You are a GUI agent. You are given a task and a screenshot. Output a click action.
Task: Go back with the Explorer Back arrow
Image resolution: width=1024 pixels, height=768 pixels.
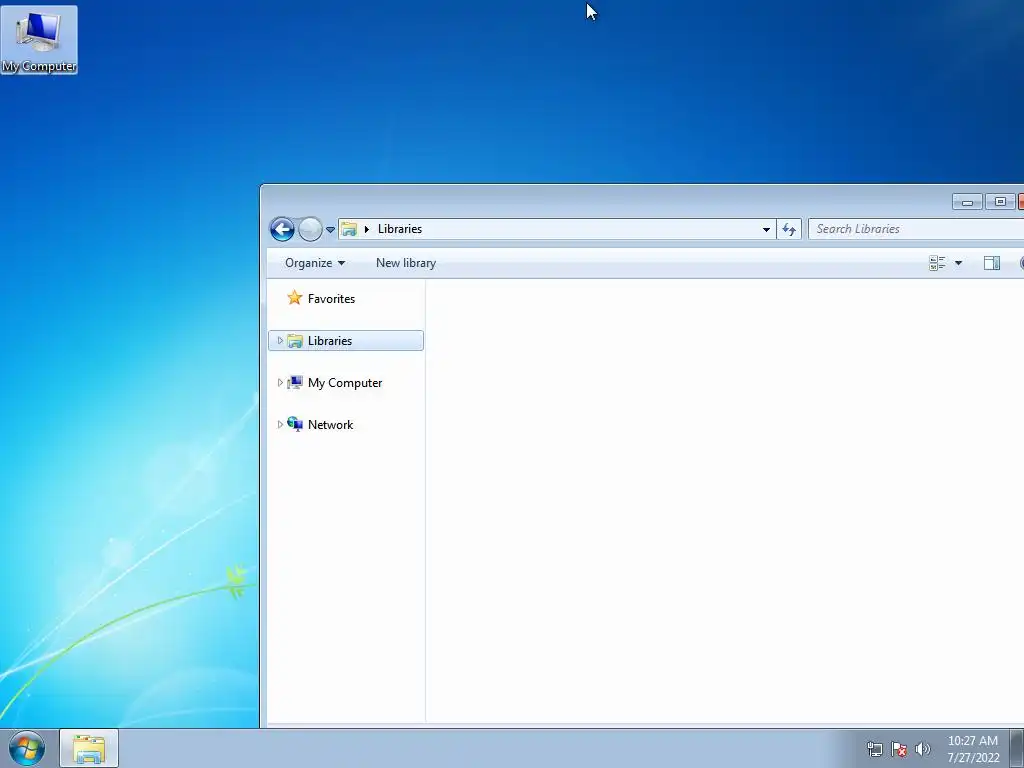(282, 229)
